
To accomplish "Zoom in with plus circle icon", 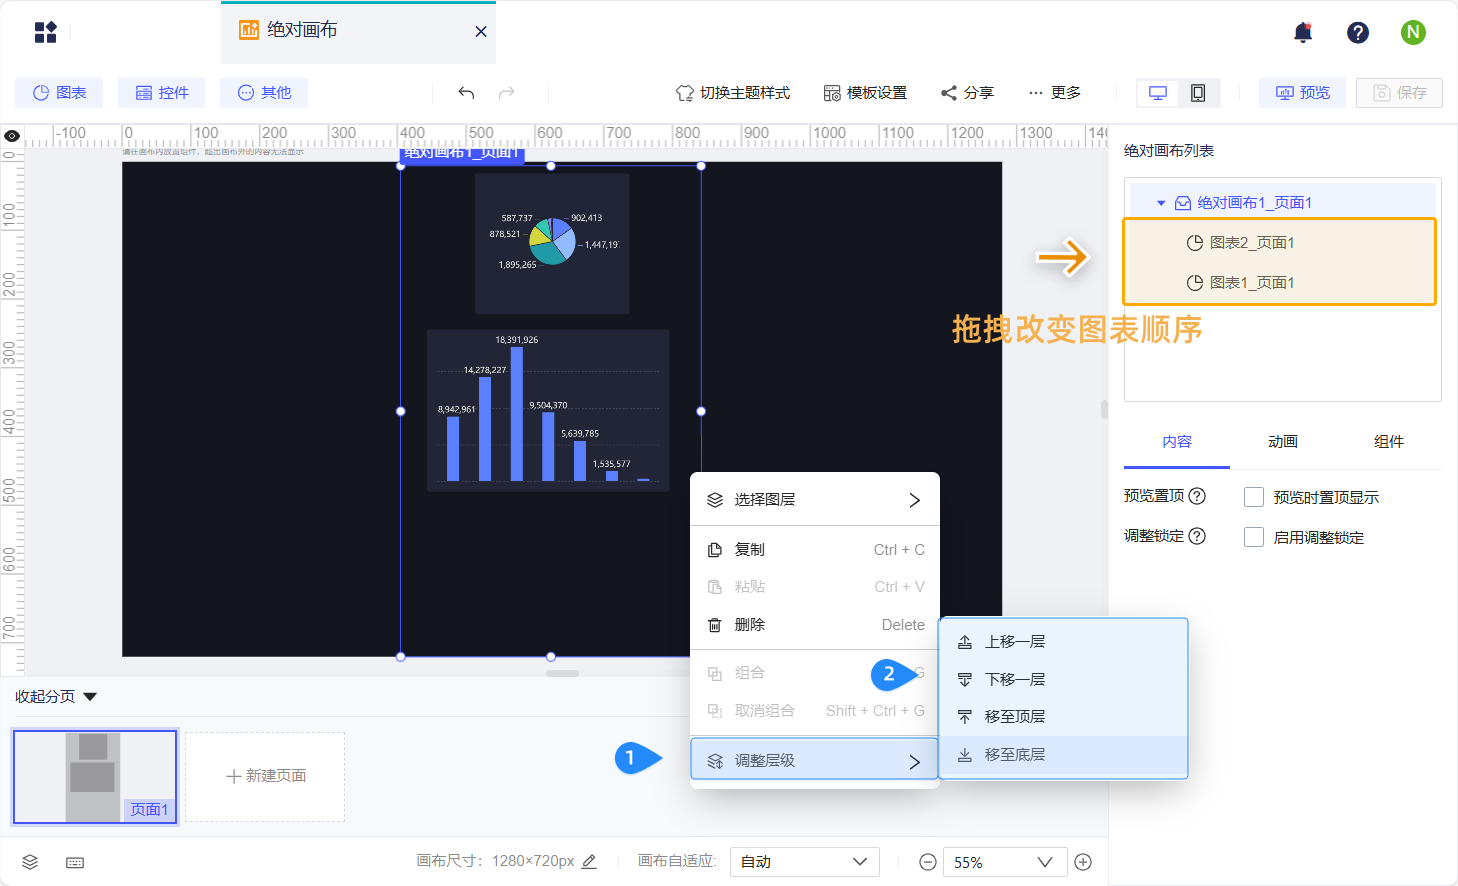I will tap(1083, 862).
